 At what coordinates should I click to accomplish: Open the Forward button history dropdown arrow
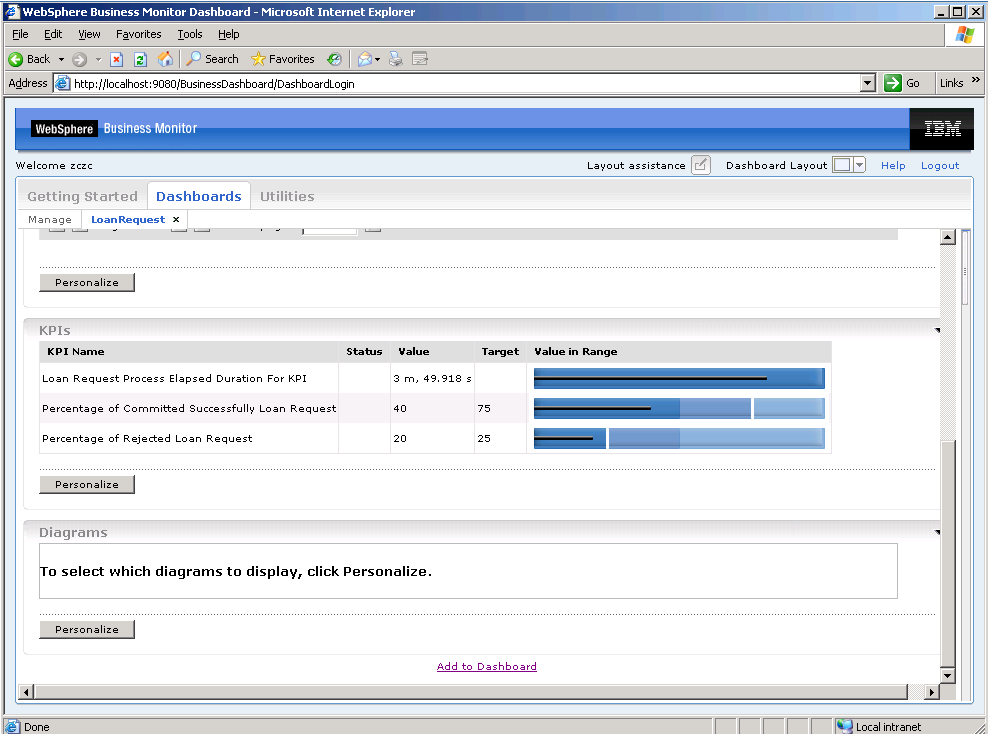(98, 59)
